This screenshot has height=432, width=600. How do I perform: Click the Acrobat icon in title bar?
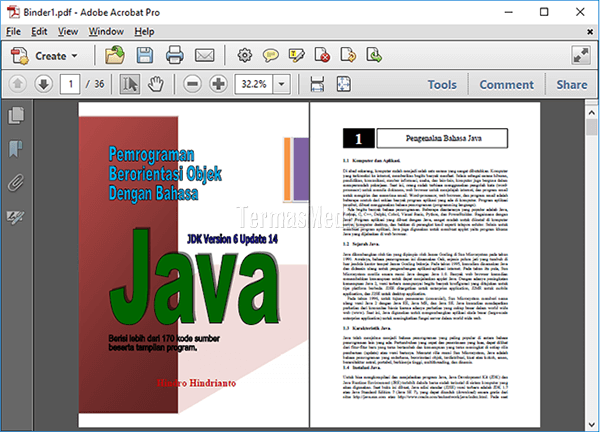coord(14,12)
